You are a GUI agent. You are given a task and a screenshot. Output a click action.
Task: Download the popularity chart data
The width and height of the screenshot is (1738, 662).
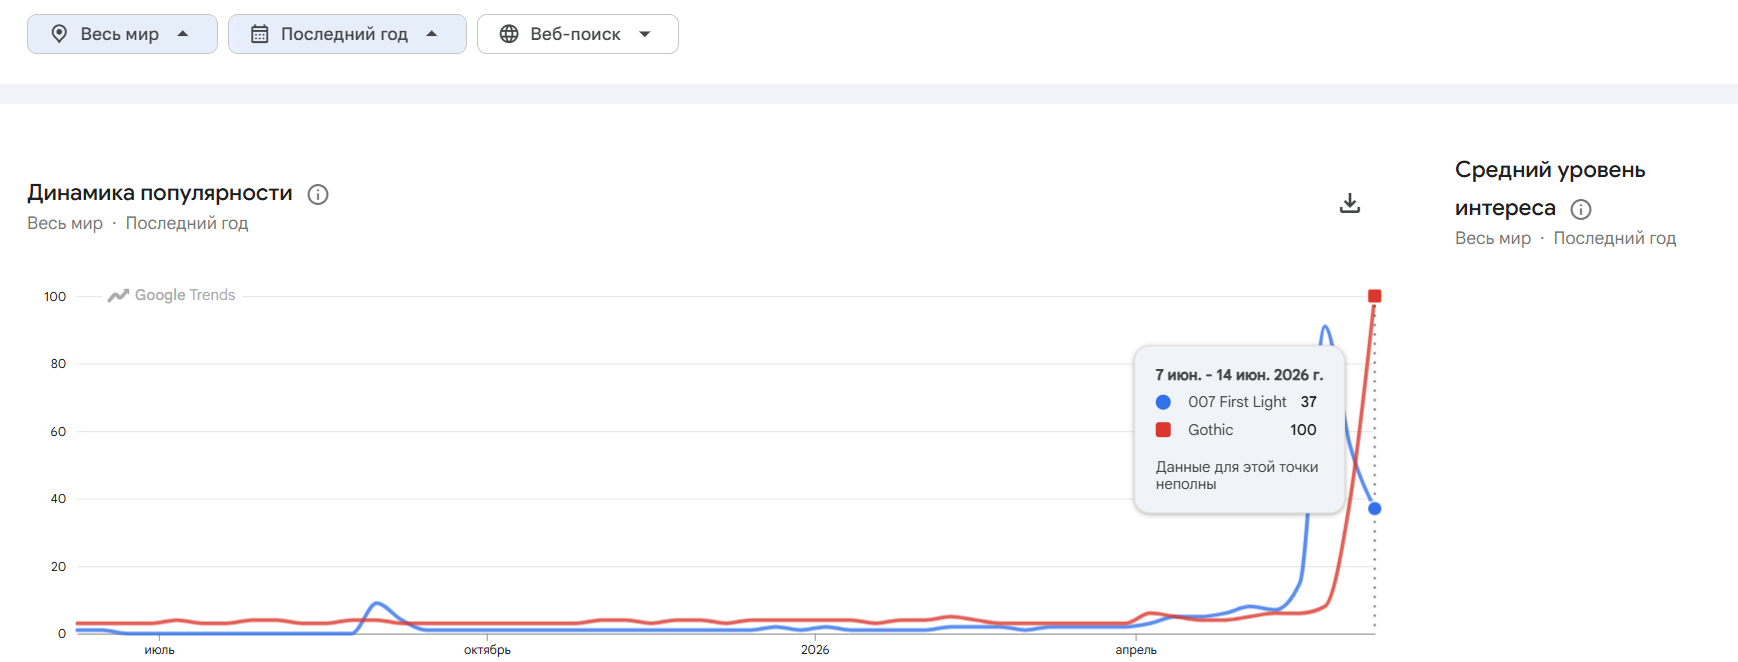click(1350, 203)
